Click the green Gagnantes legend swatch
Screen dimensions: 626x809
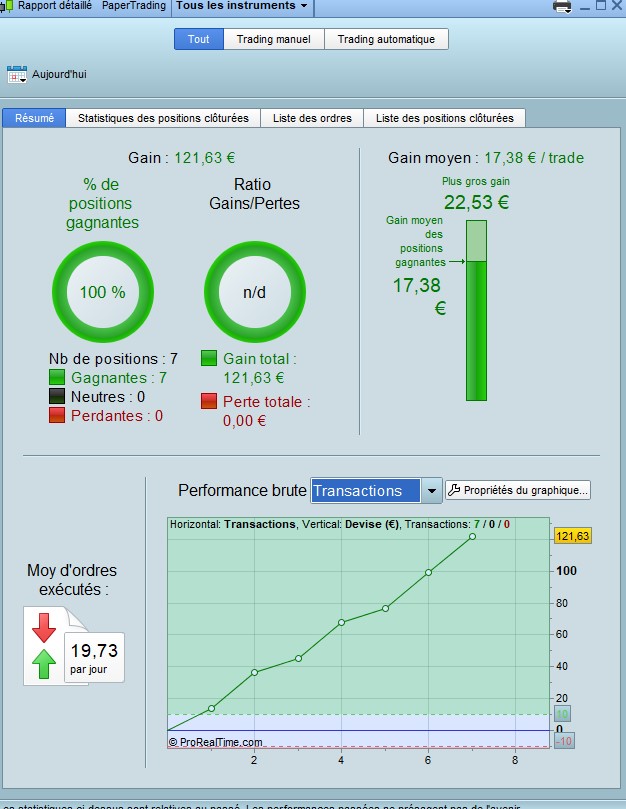[57, 377]
